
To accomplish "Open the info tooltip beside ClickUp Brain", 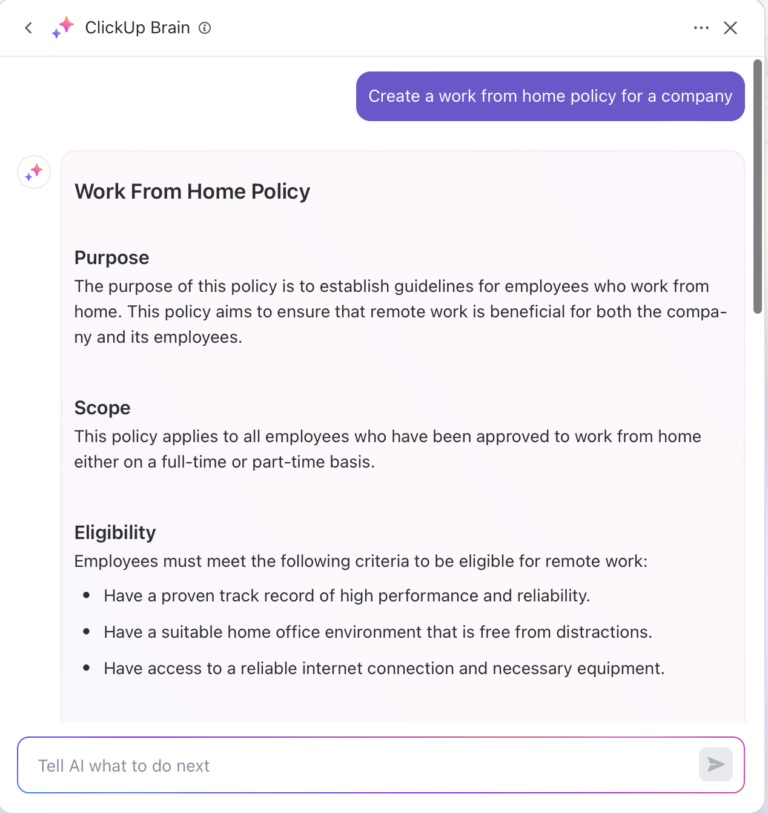I will point(205,28).
